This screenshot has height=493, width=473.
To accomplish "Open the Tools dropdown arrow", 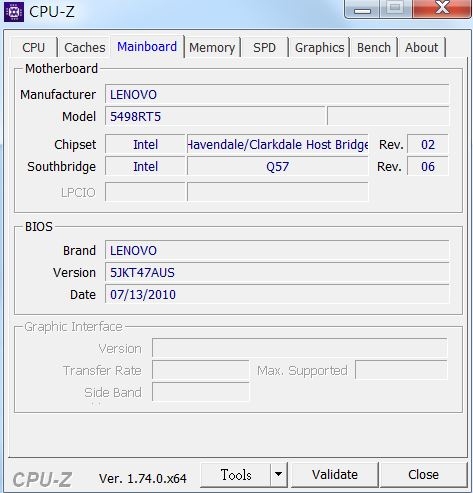I will pyautogui.click(x=279, y=474).
